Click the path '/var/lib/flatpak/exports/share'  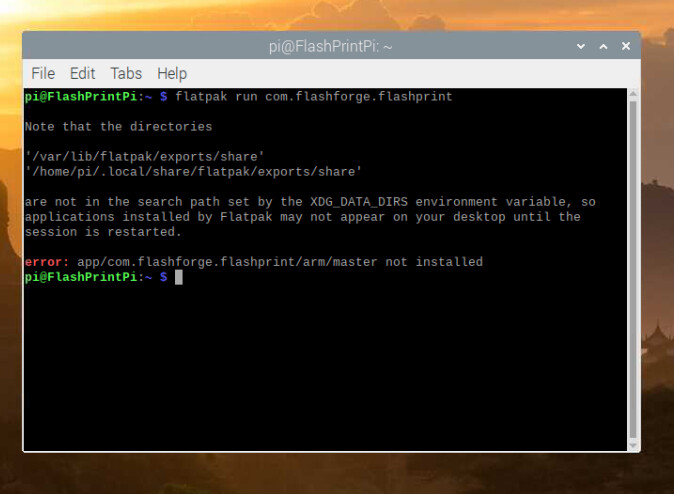point(144,157)
